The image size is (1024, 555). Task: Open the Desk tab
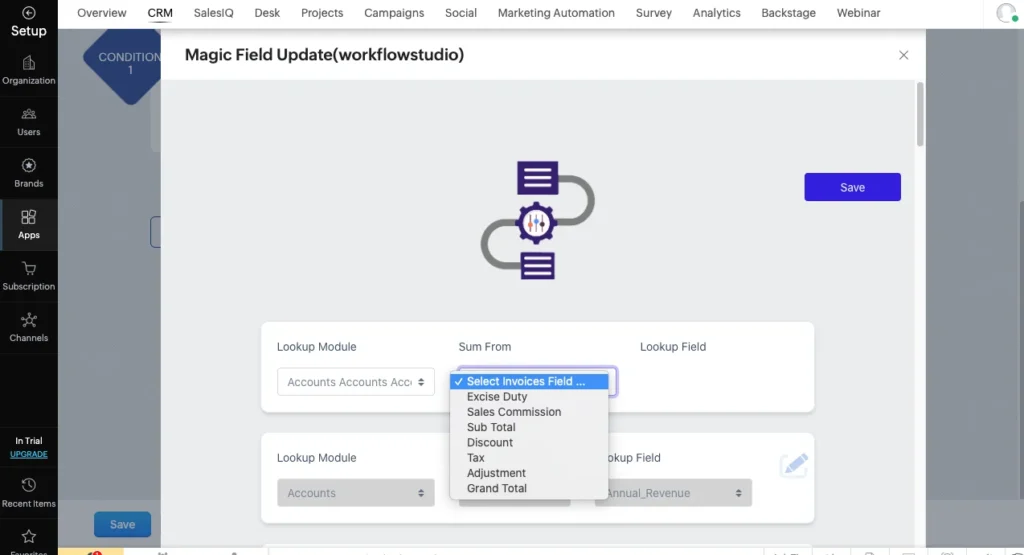(x=267, y=13)
